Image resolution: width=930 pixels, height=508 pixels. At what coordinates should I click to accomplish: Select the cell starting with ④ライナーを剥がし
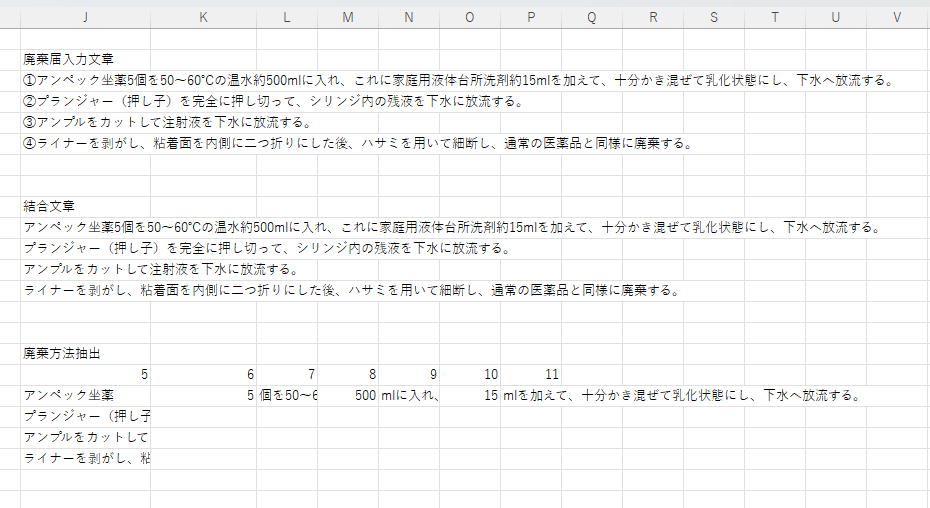click(85, 143)
